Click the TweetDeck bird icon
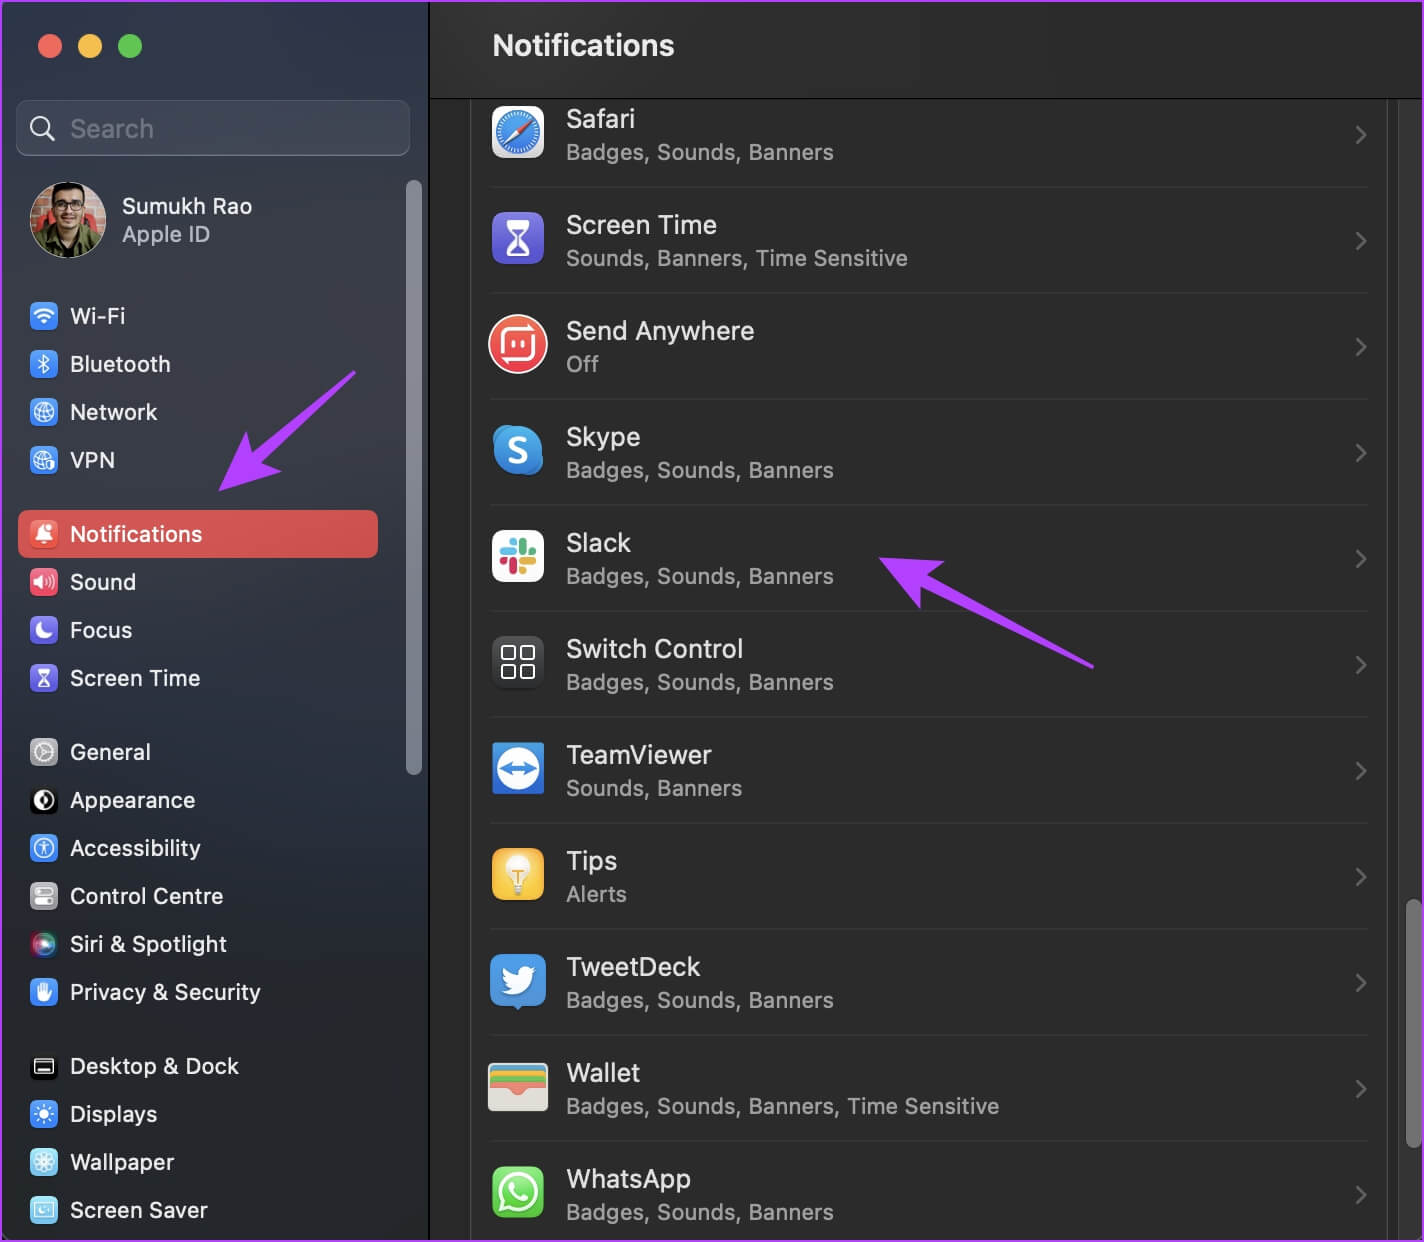The image size is (1424, 1242). click(518, 981)
